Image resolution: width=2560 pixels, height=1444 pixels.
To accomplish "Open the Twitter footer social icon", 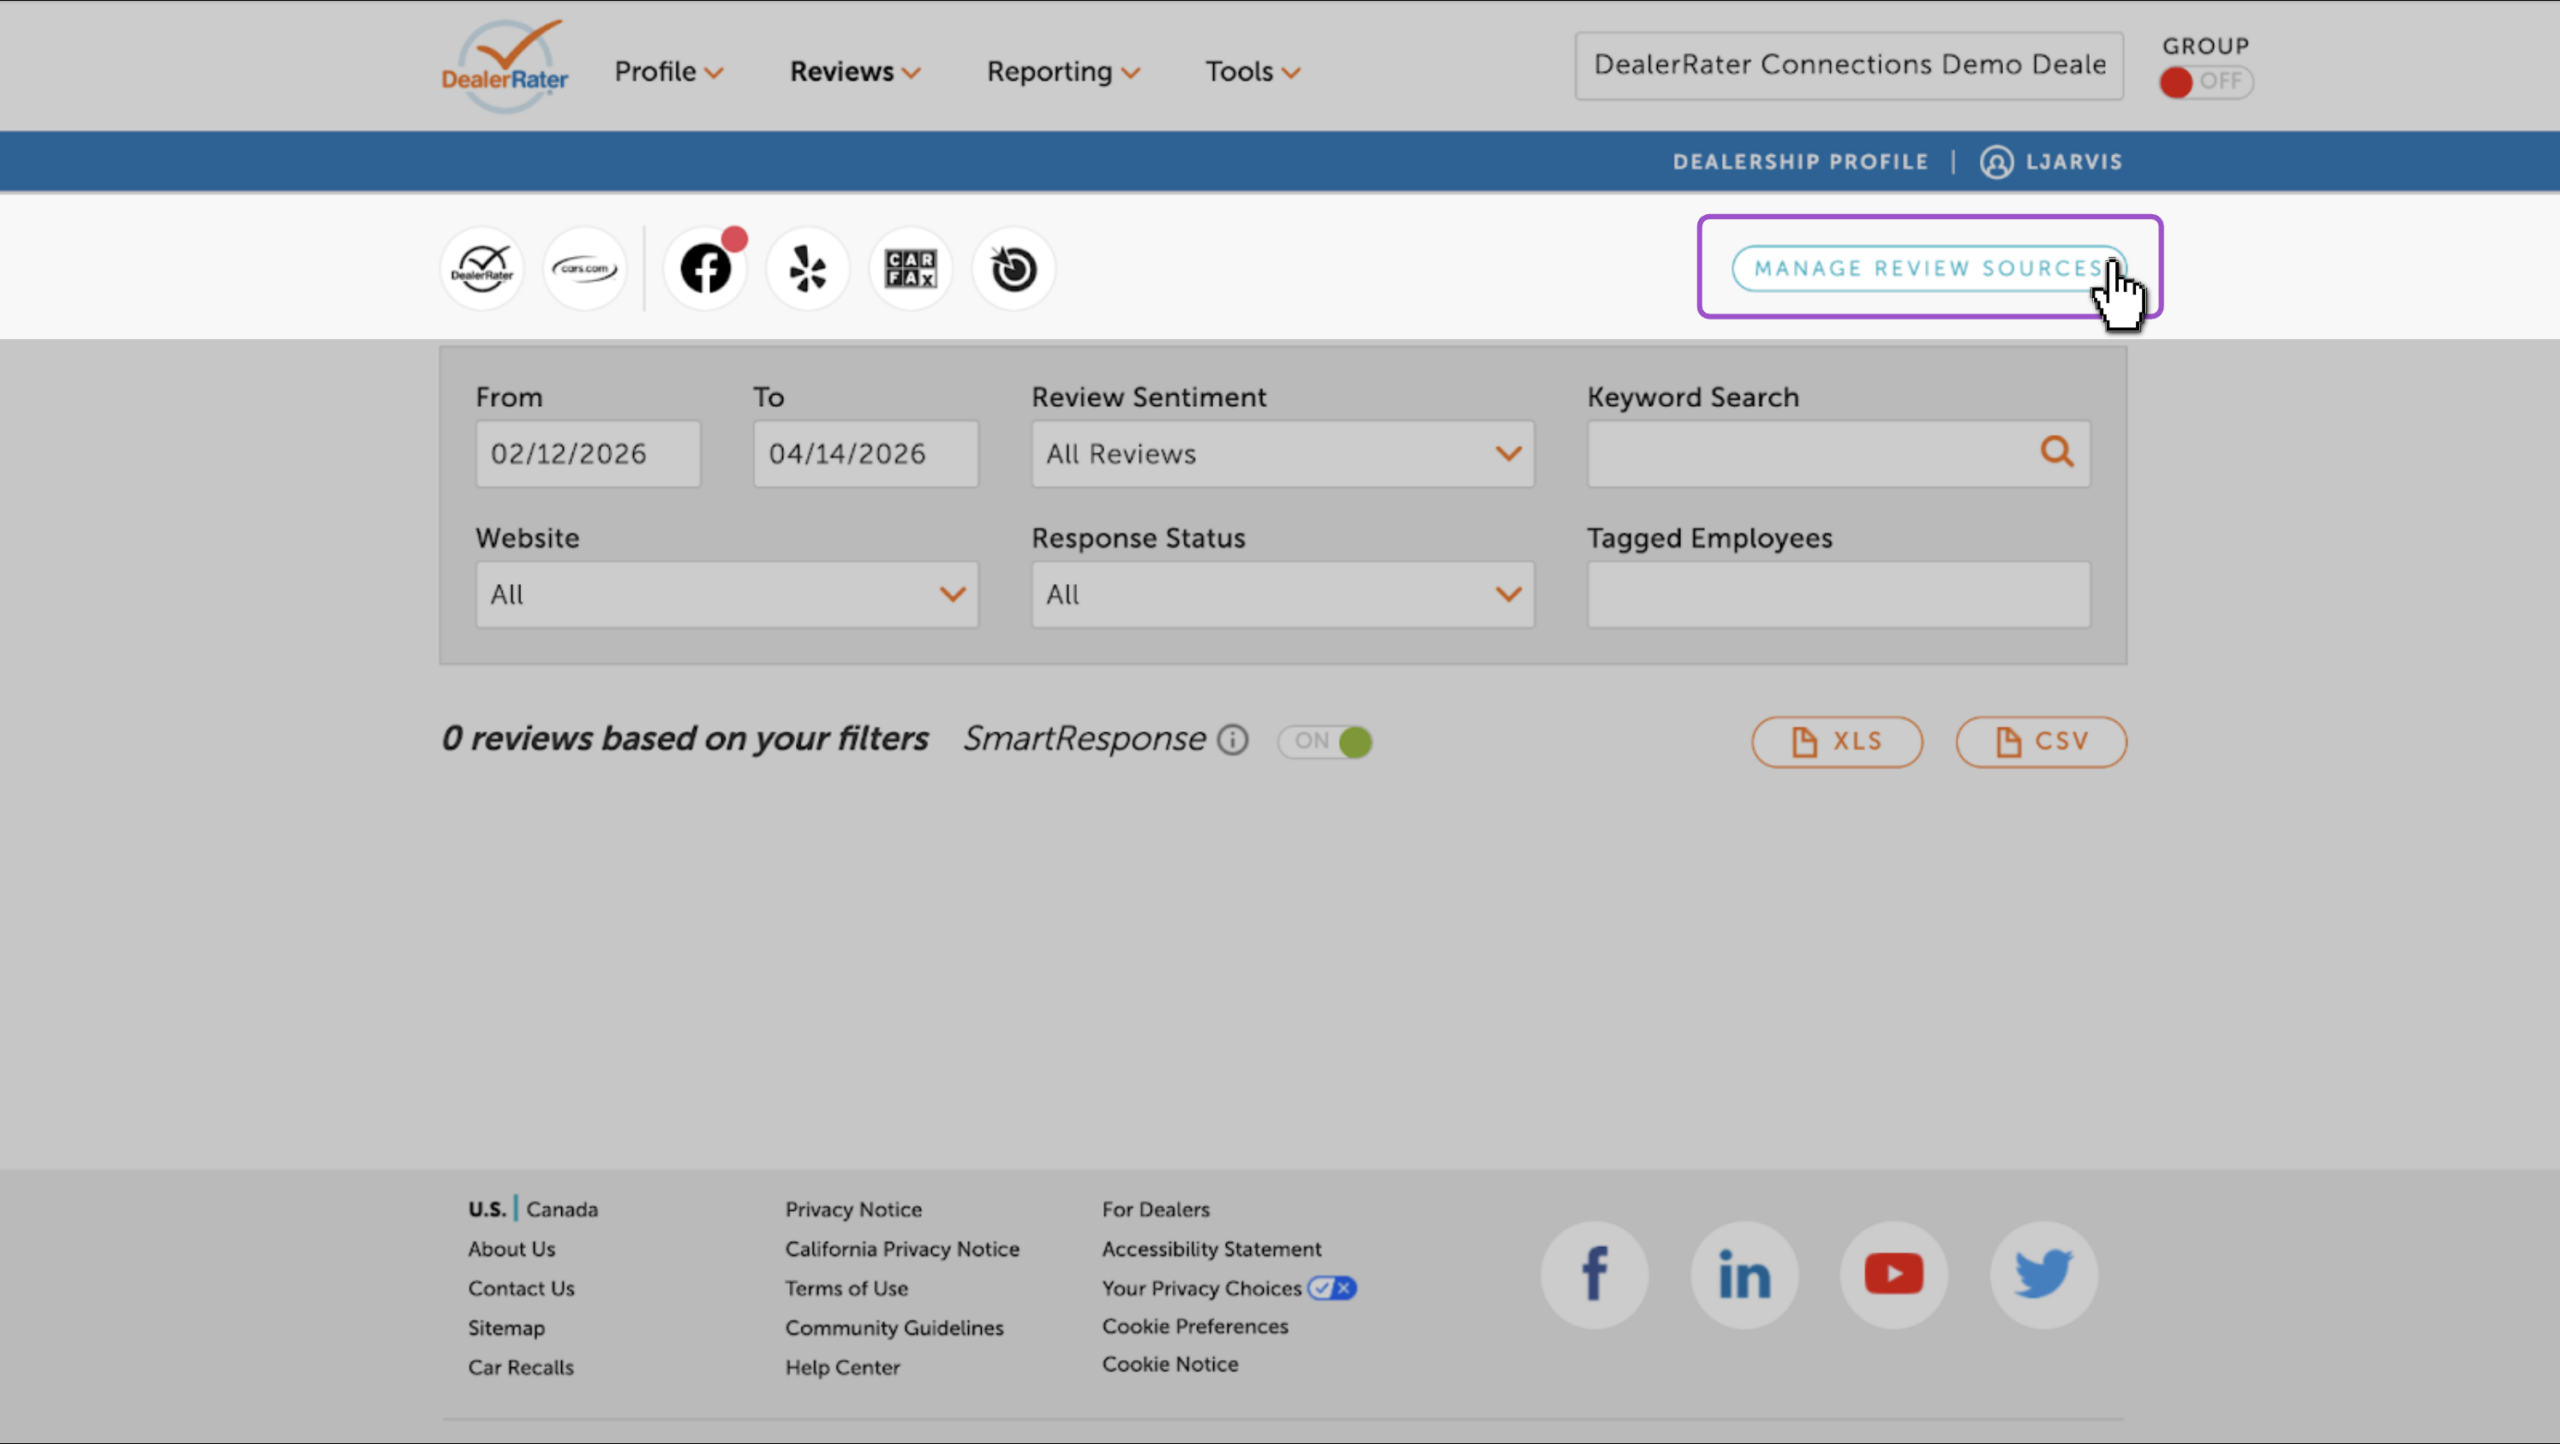I will [x=2043, y=1275].
